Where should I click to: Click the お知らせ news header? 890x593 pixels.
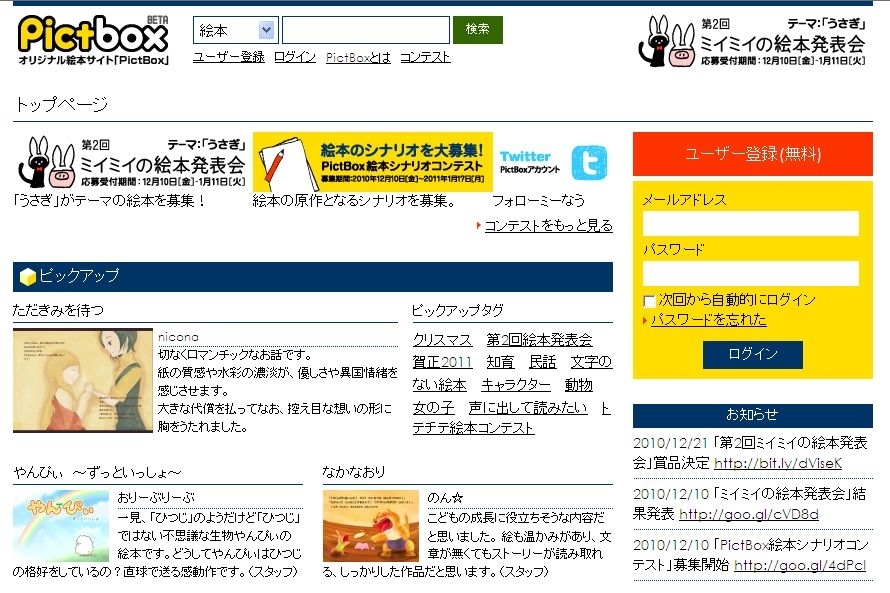[x=753, y=415]
